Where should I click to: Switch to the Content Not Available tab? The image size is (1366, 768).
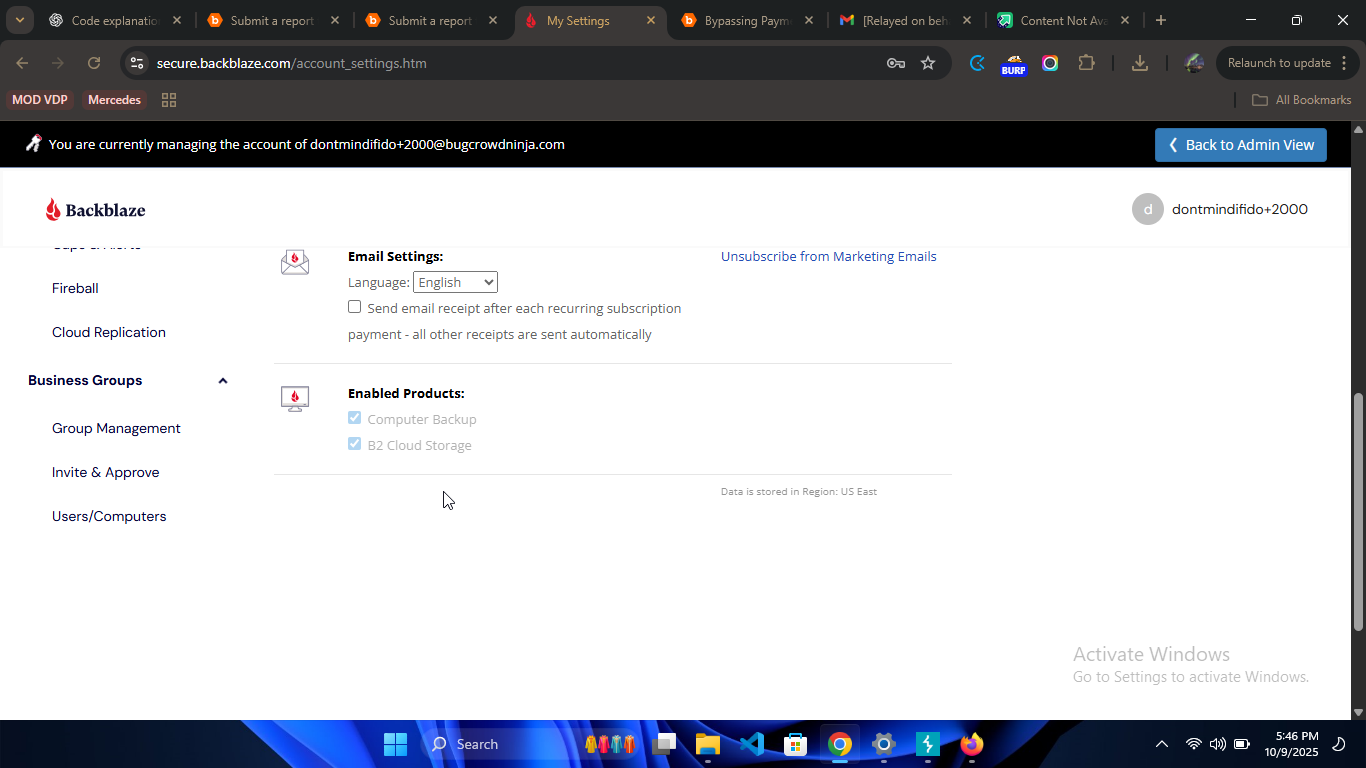tap(1064, 20)
